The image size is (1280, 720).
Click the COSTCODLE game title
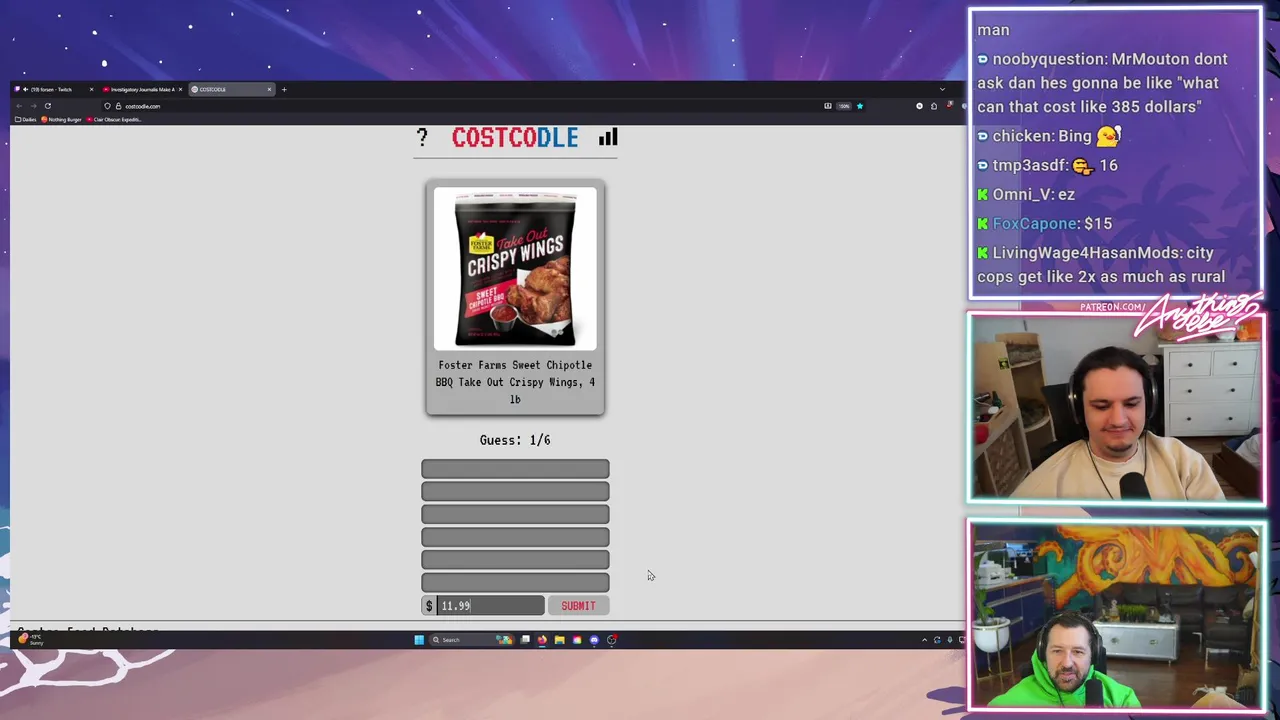pos(515,138)
